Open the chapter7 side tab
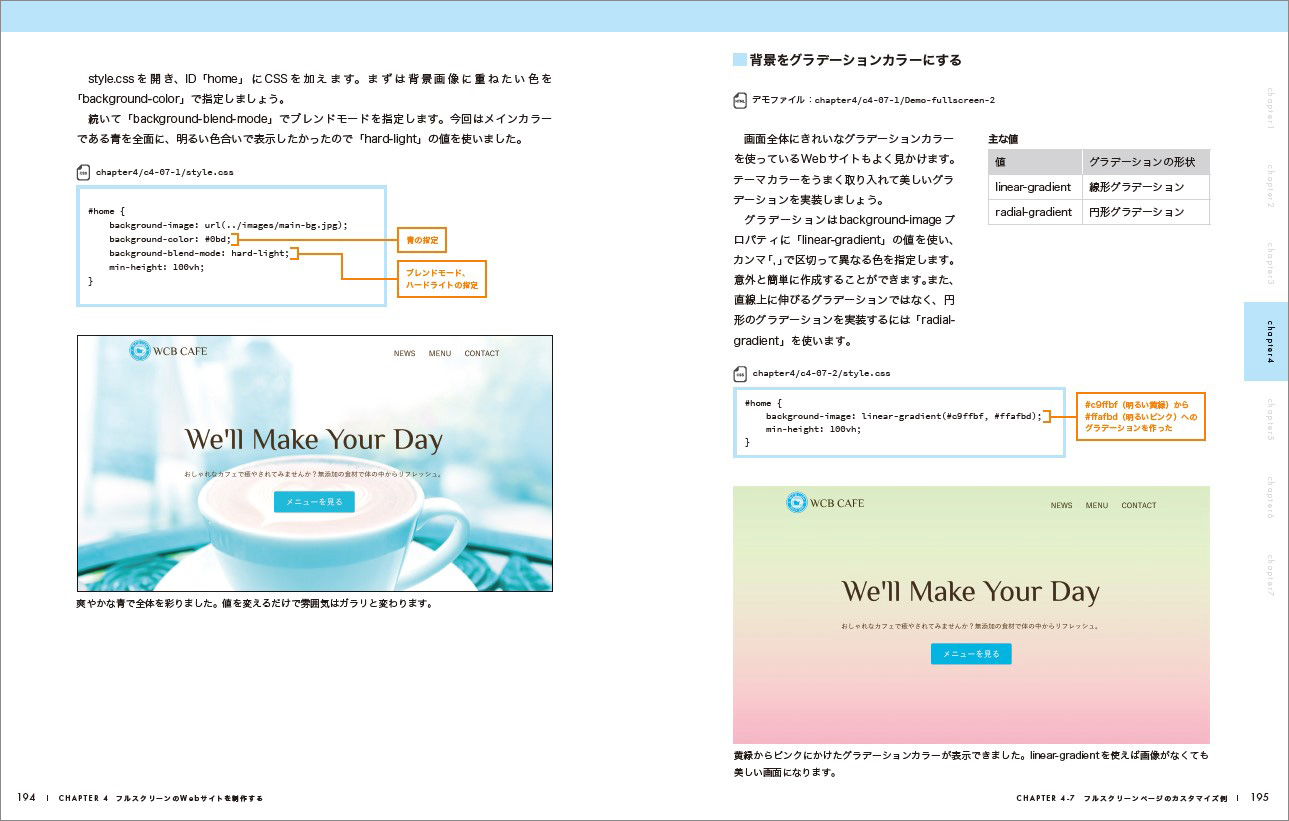 point(1270,575)
